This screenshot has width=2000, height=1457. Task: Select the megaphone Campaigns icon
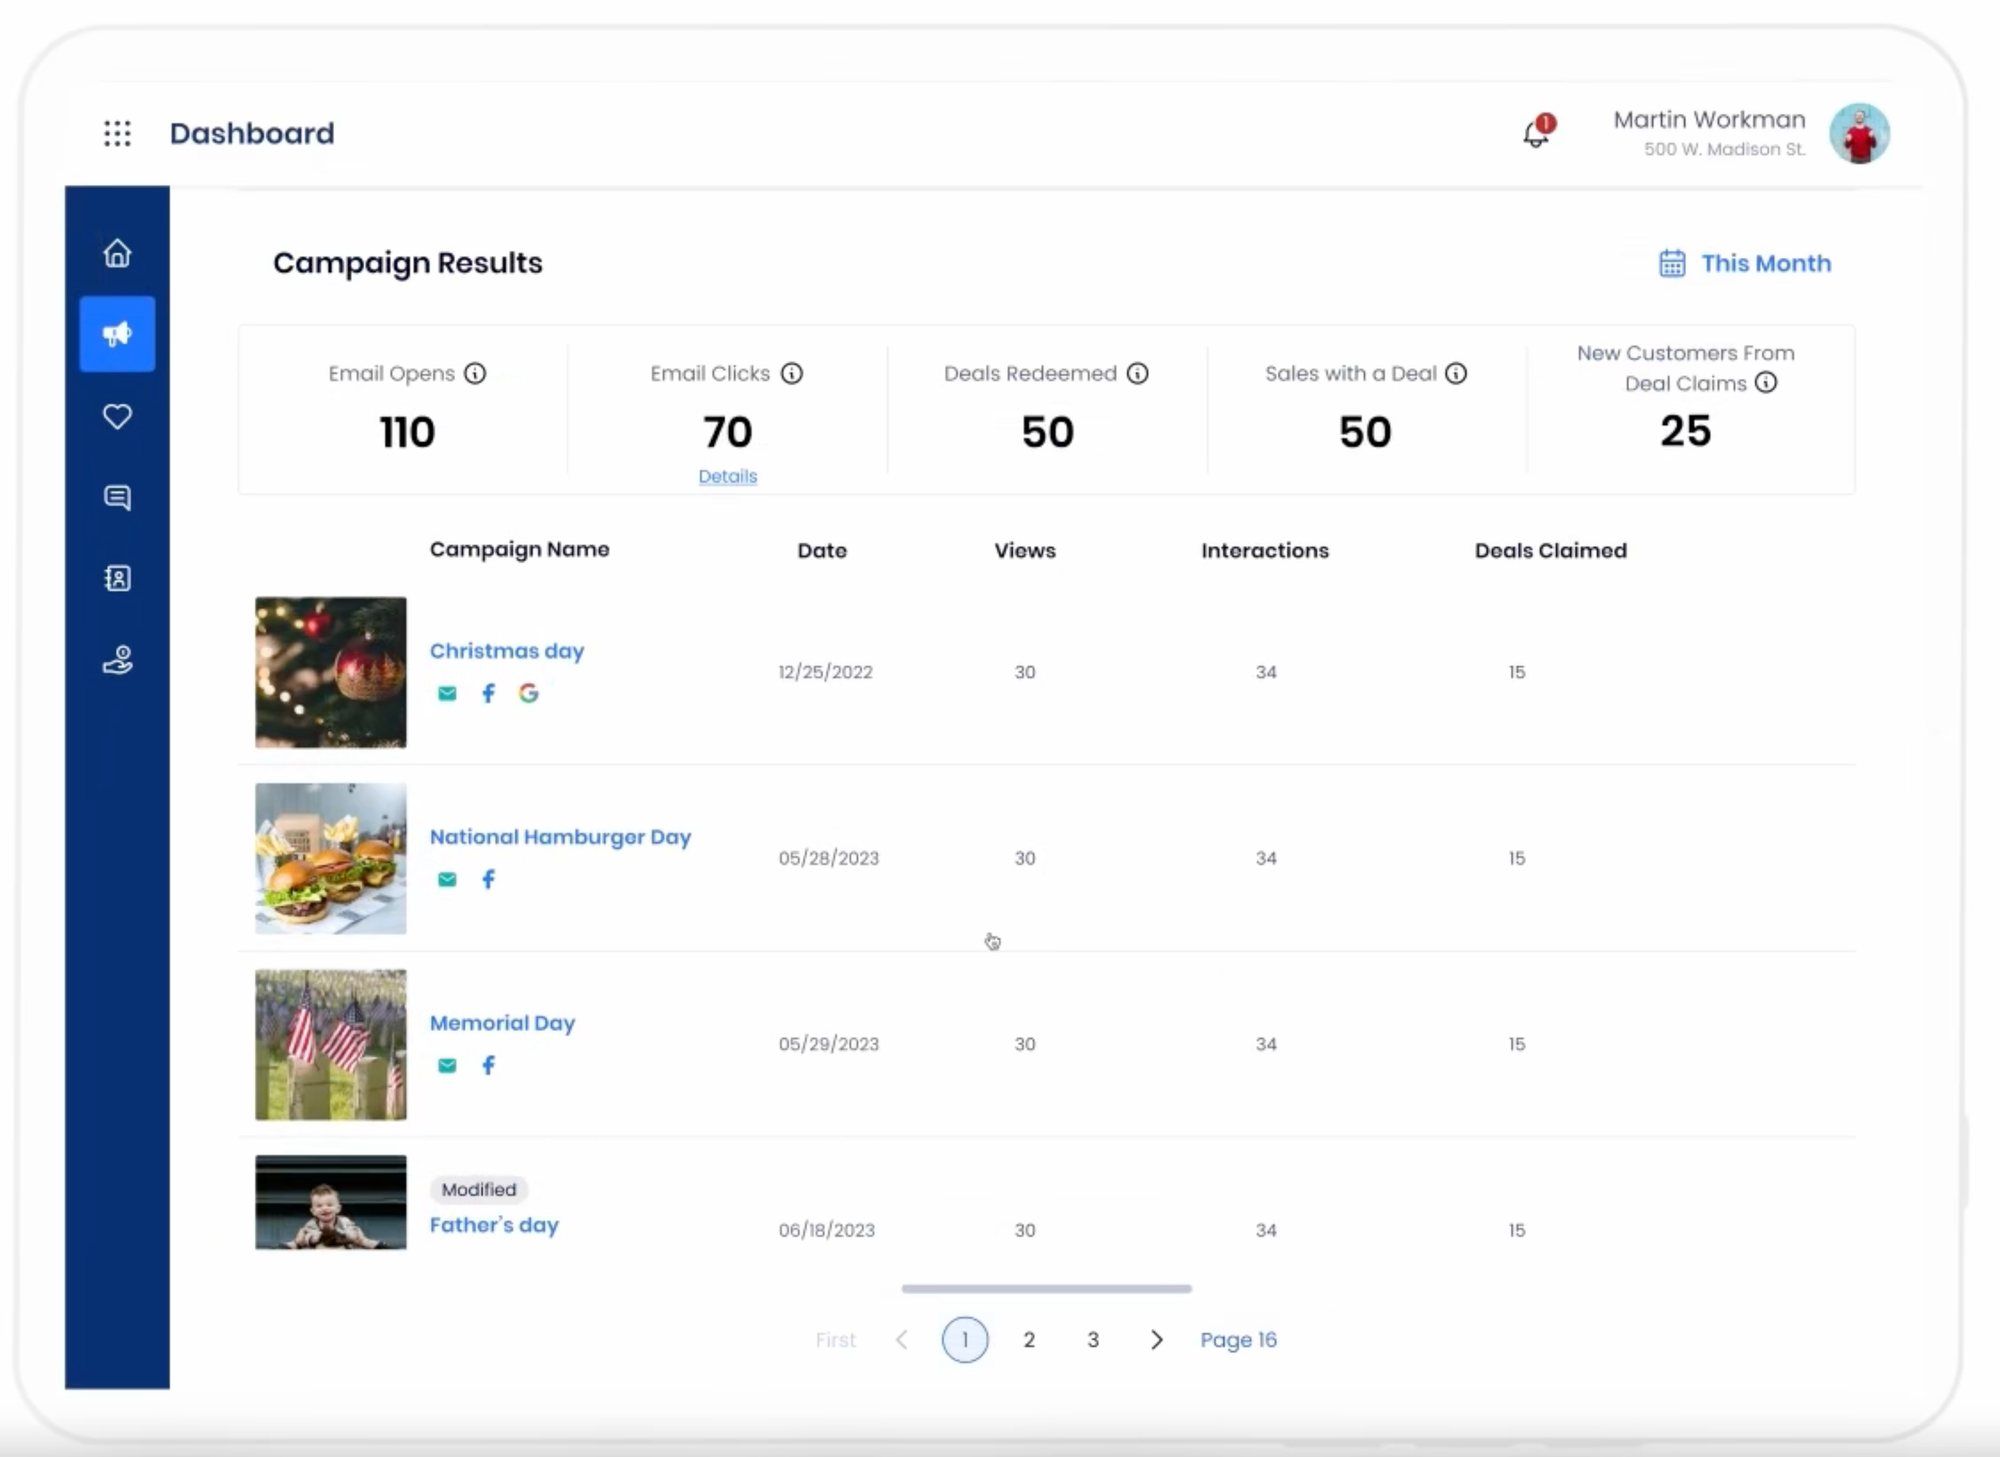117,334
